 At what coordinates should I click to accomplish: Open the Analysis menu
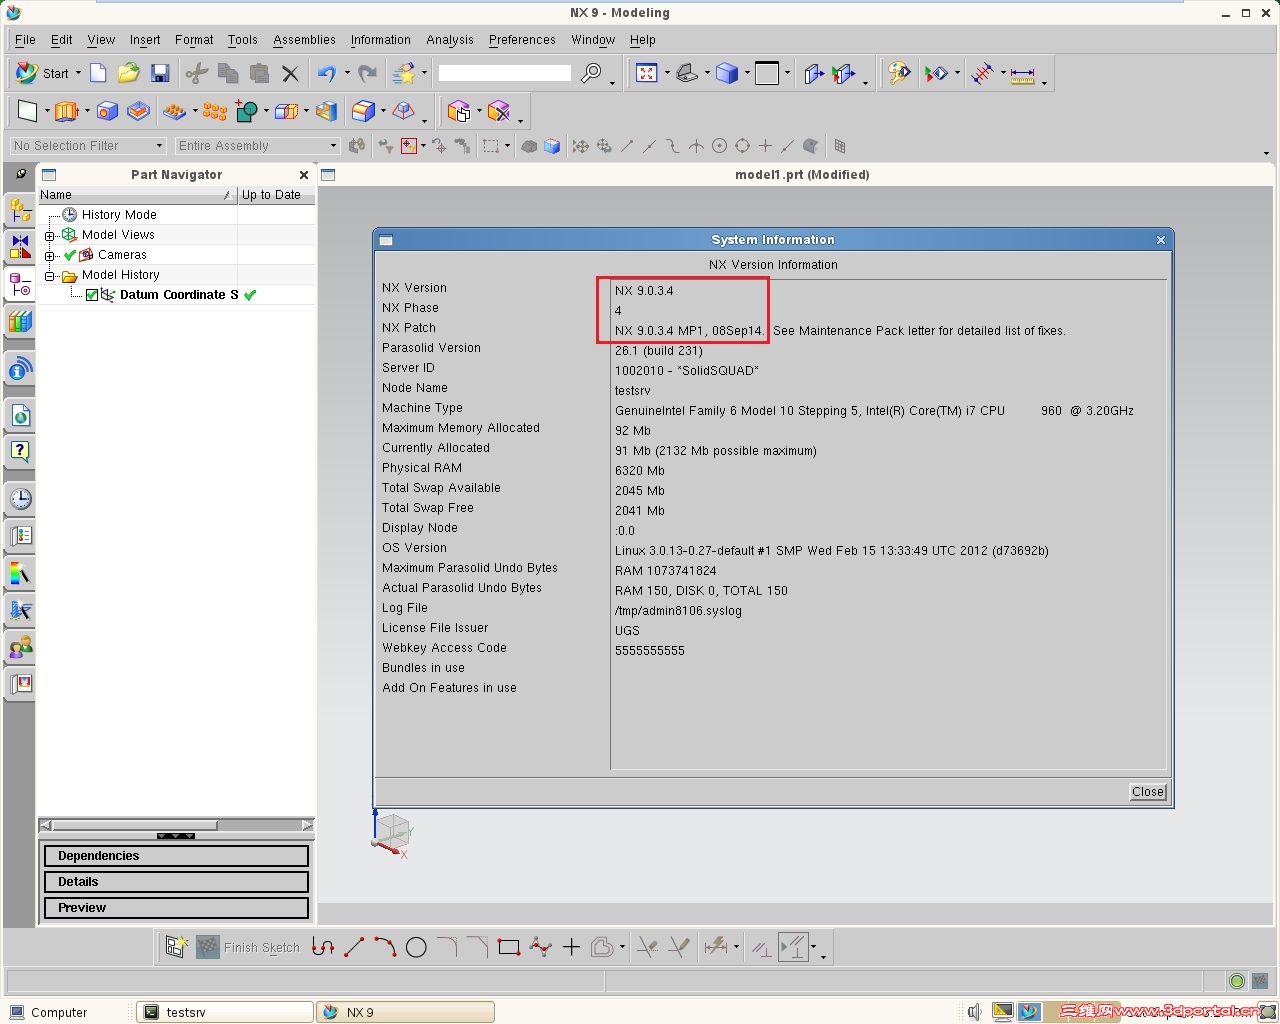[x=449, y=40]
